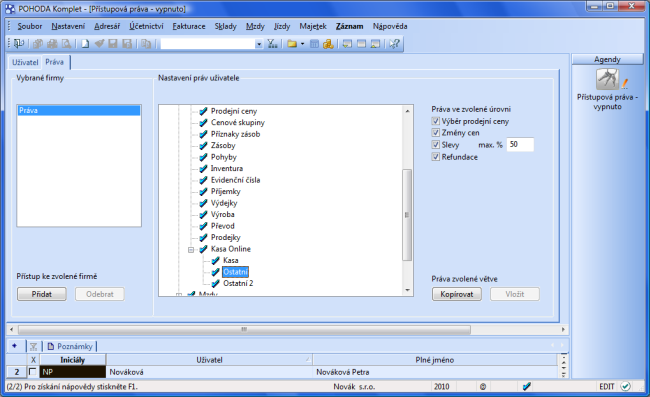Click the save floppy disk icon
The image size is (650, 397).
(x=113, y=44)
